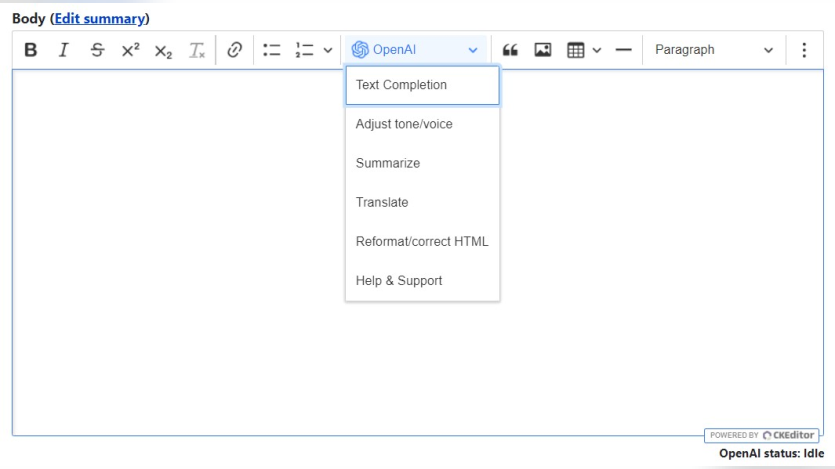Expand the table options arrow

tap(597, 50)
